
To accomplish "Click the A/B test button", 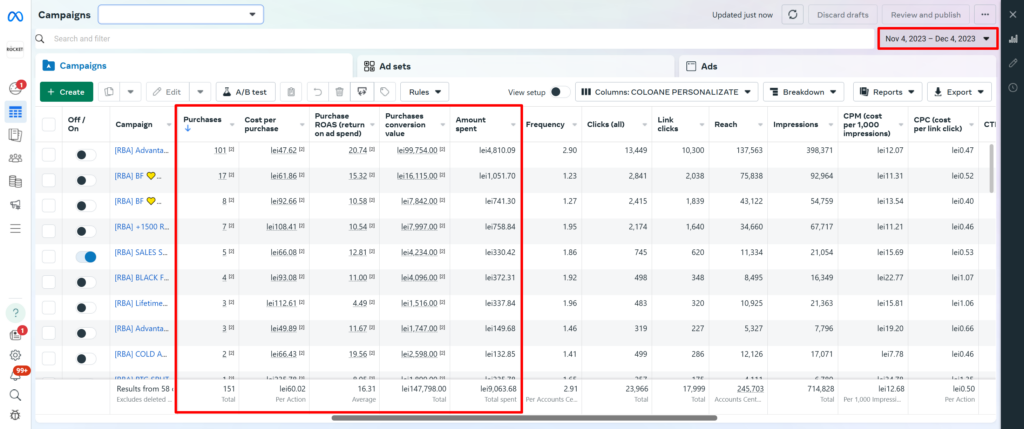I will tap(246, 92).
